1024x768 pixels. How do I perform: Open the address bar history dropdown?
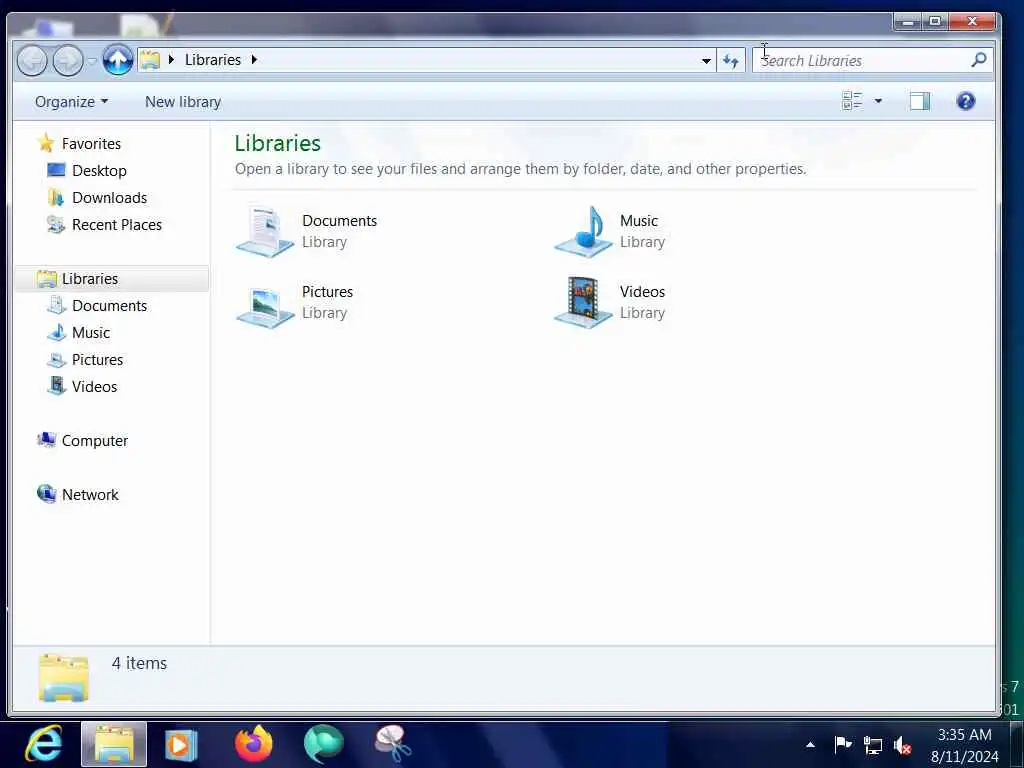tap(706, 61)
